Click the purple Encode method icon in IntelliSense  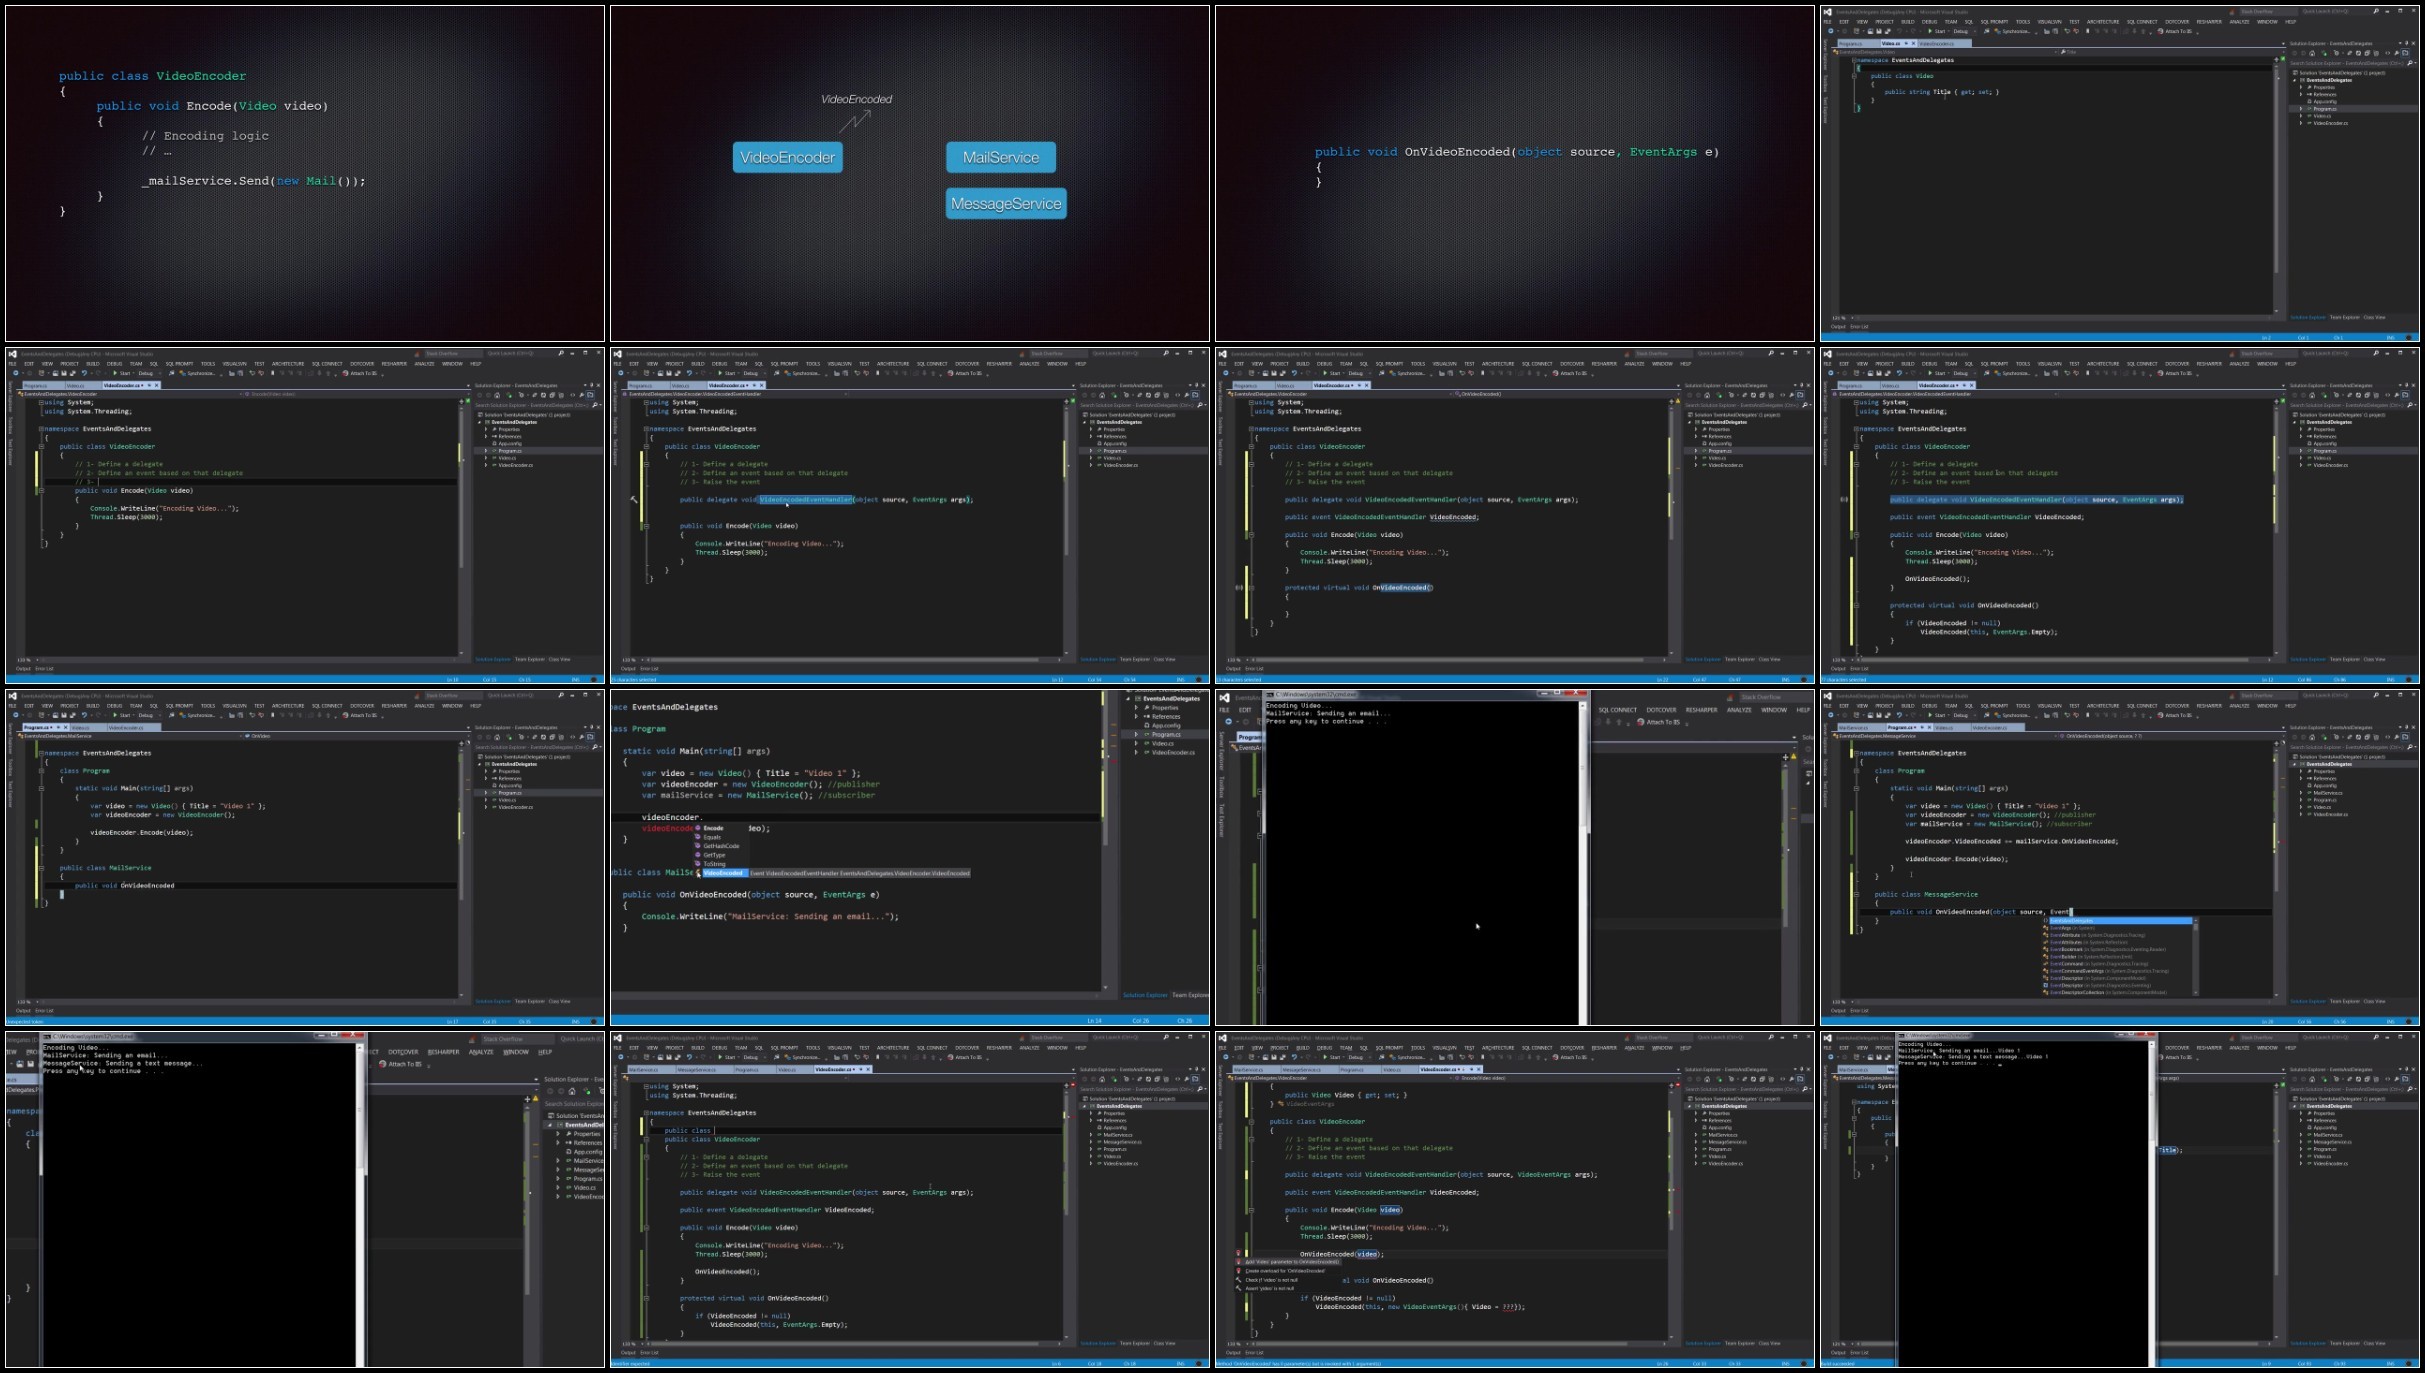[699, 828]
